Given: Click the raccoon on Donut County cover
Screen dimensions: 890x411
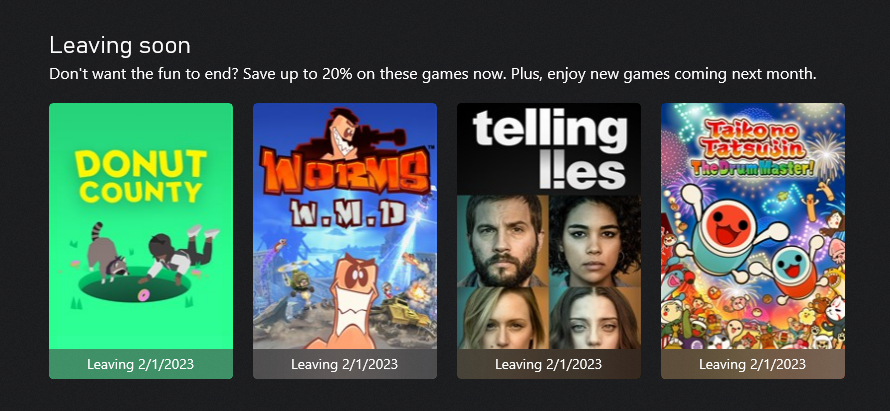Looking at the screenshot, I should click(107, 254).
